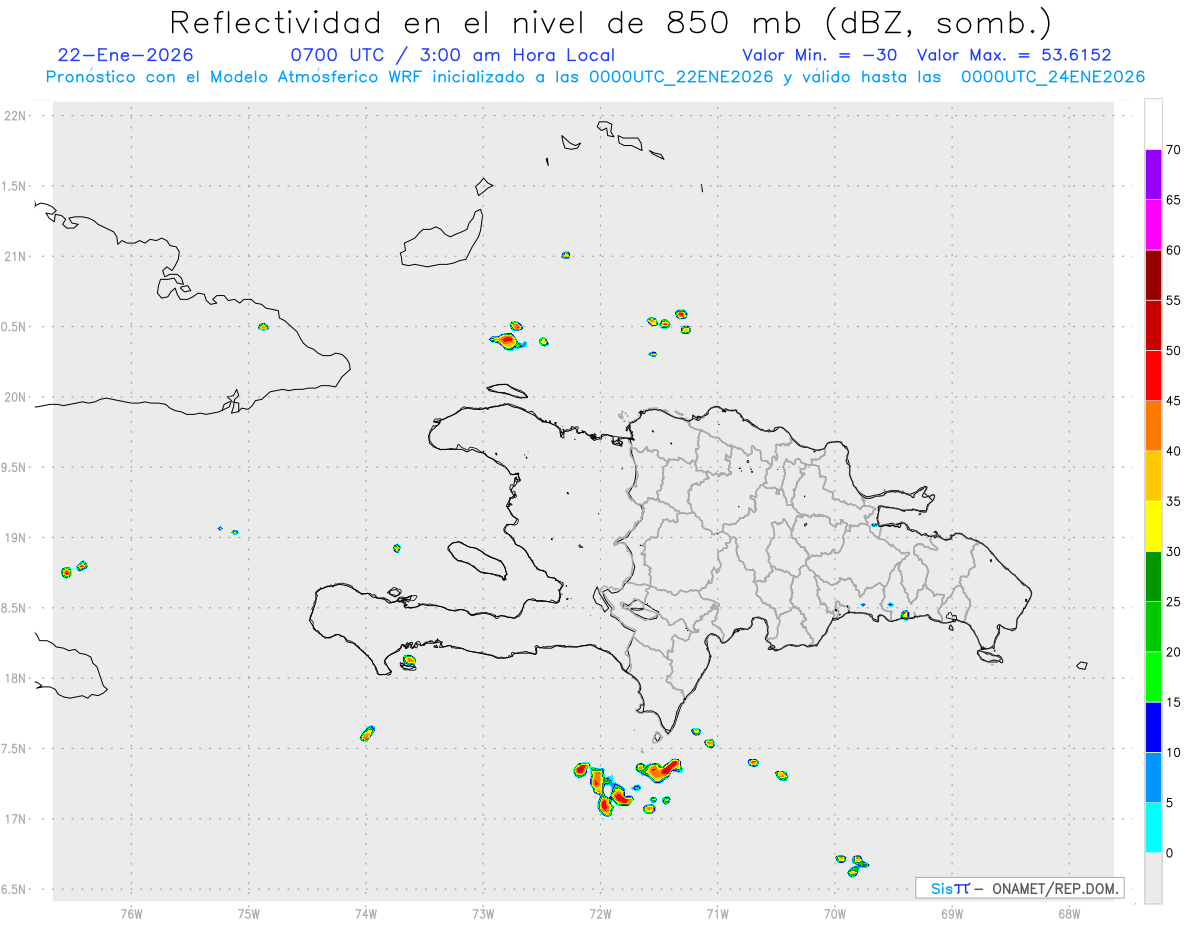Click the '75W' longitude label
Viewport: 1200px width, 927px height.
coord(249,913)
